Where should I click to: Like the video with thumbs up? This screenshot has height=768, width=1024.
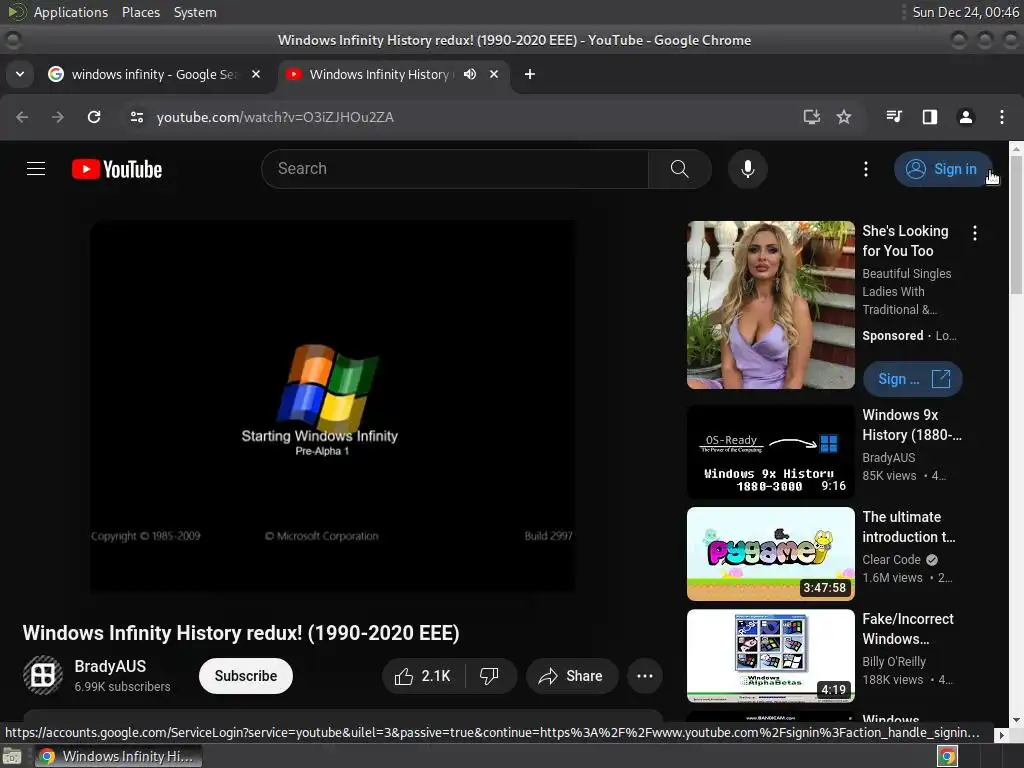[x=423, y=676]
